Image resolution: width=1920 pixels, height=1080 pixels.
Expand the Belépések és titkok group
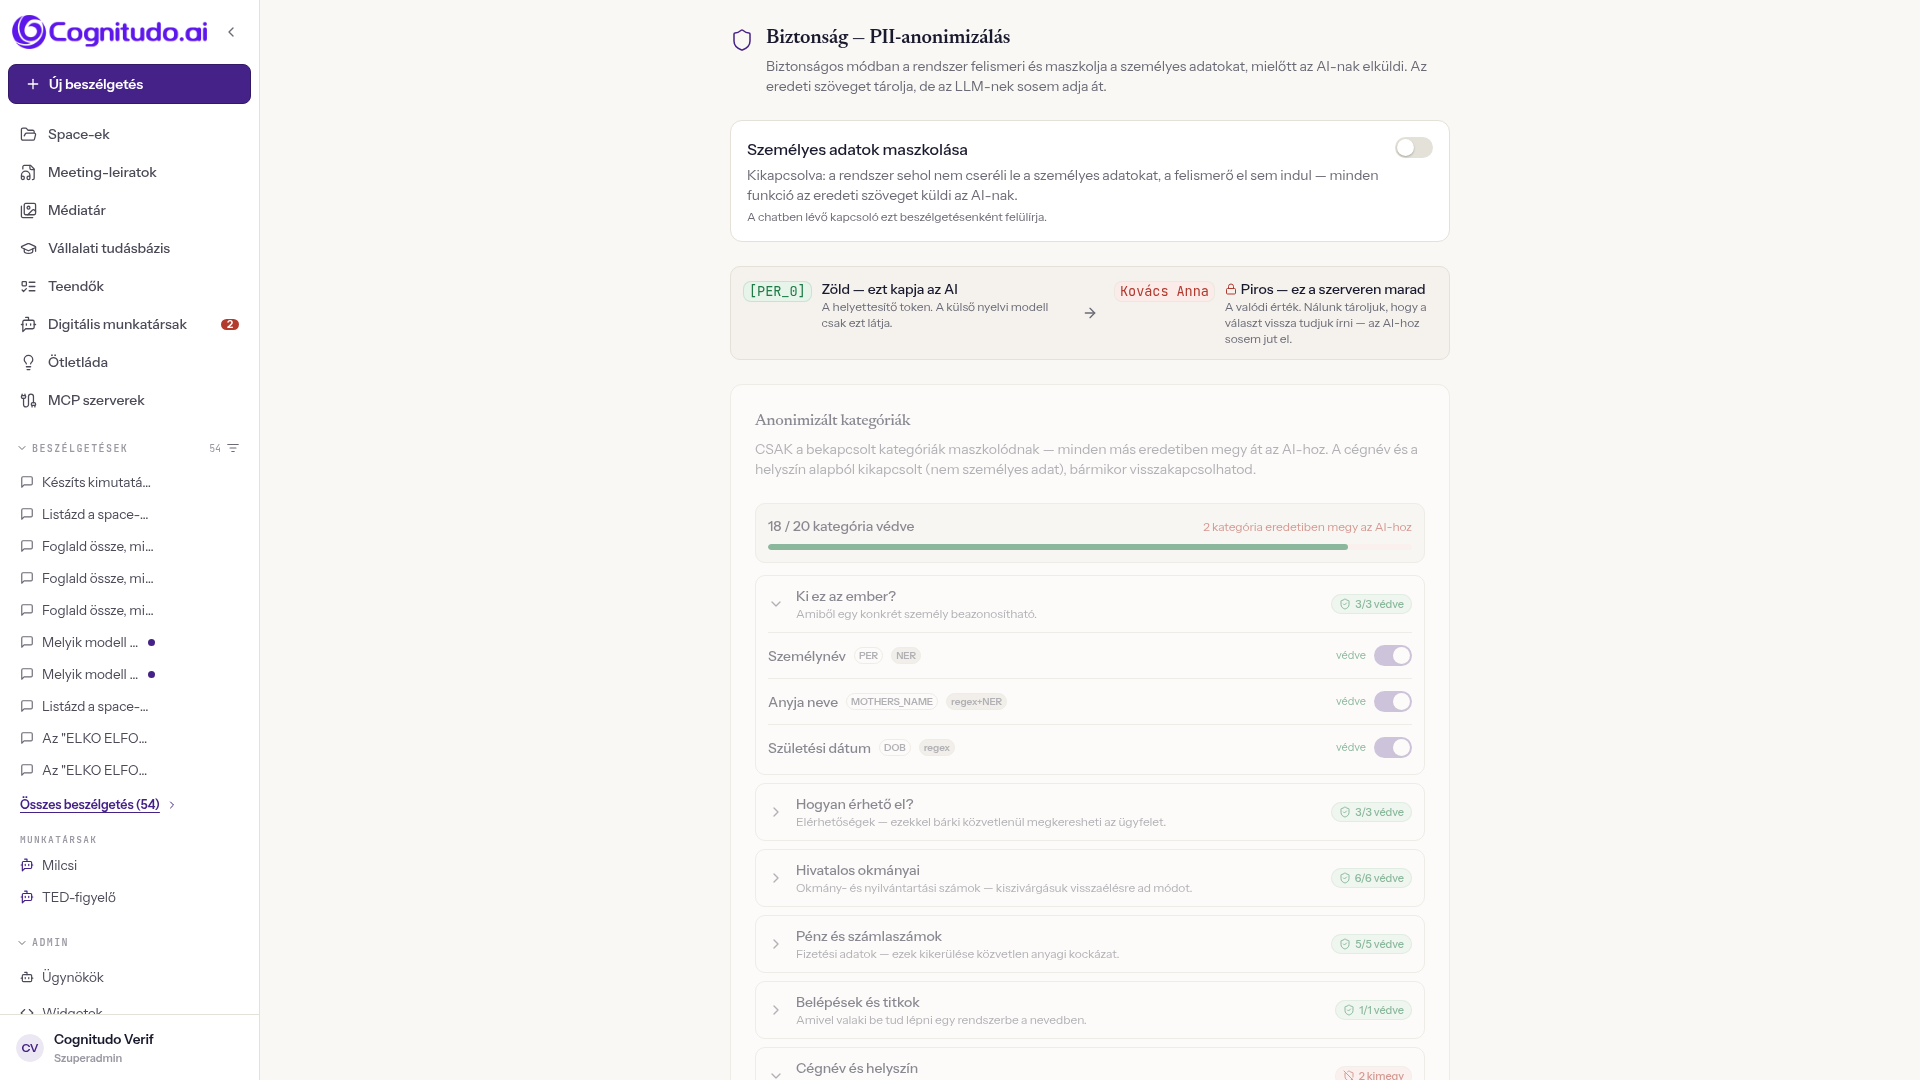point(776,1010)
